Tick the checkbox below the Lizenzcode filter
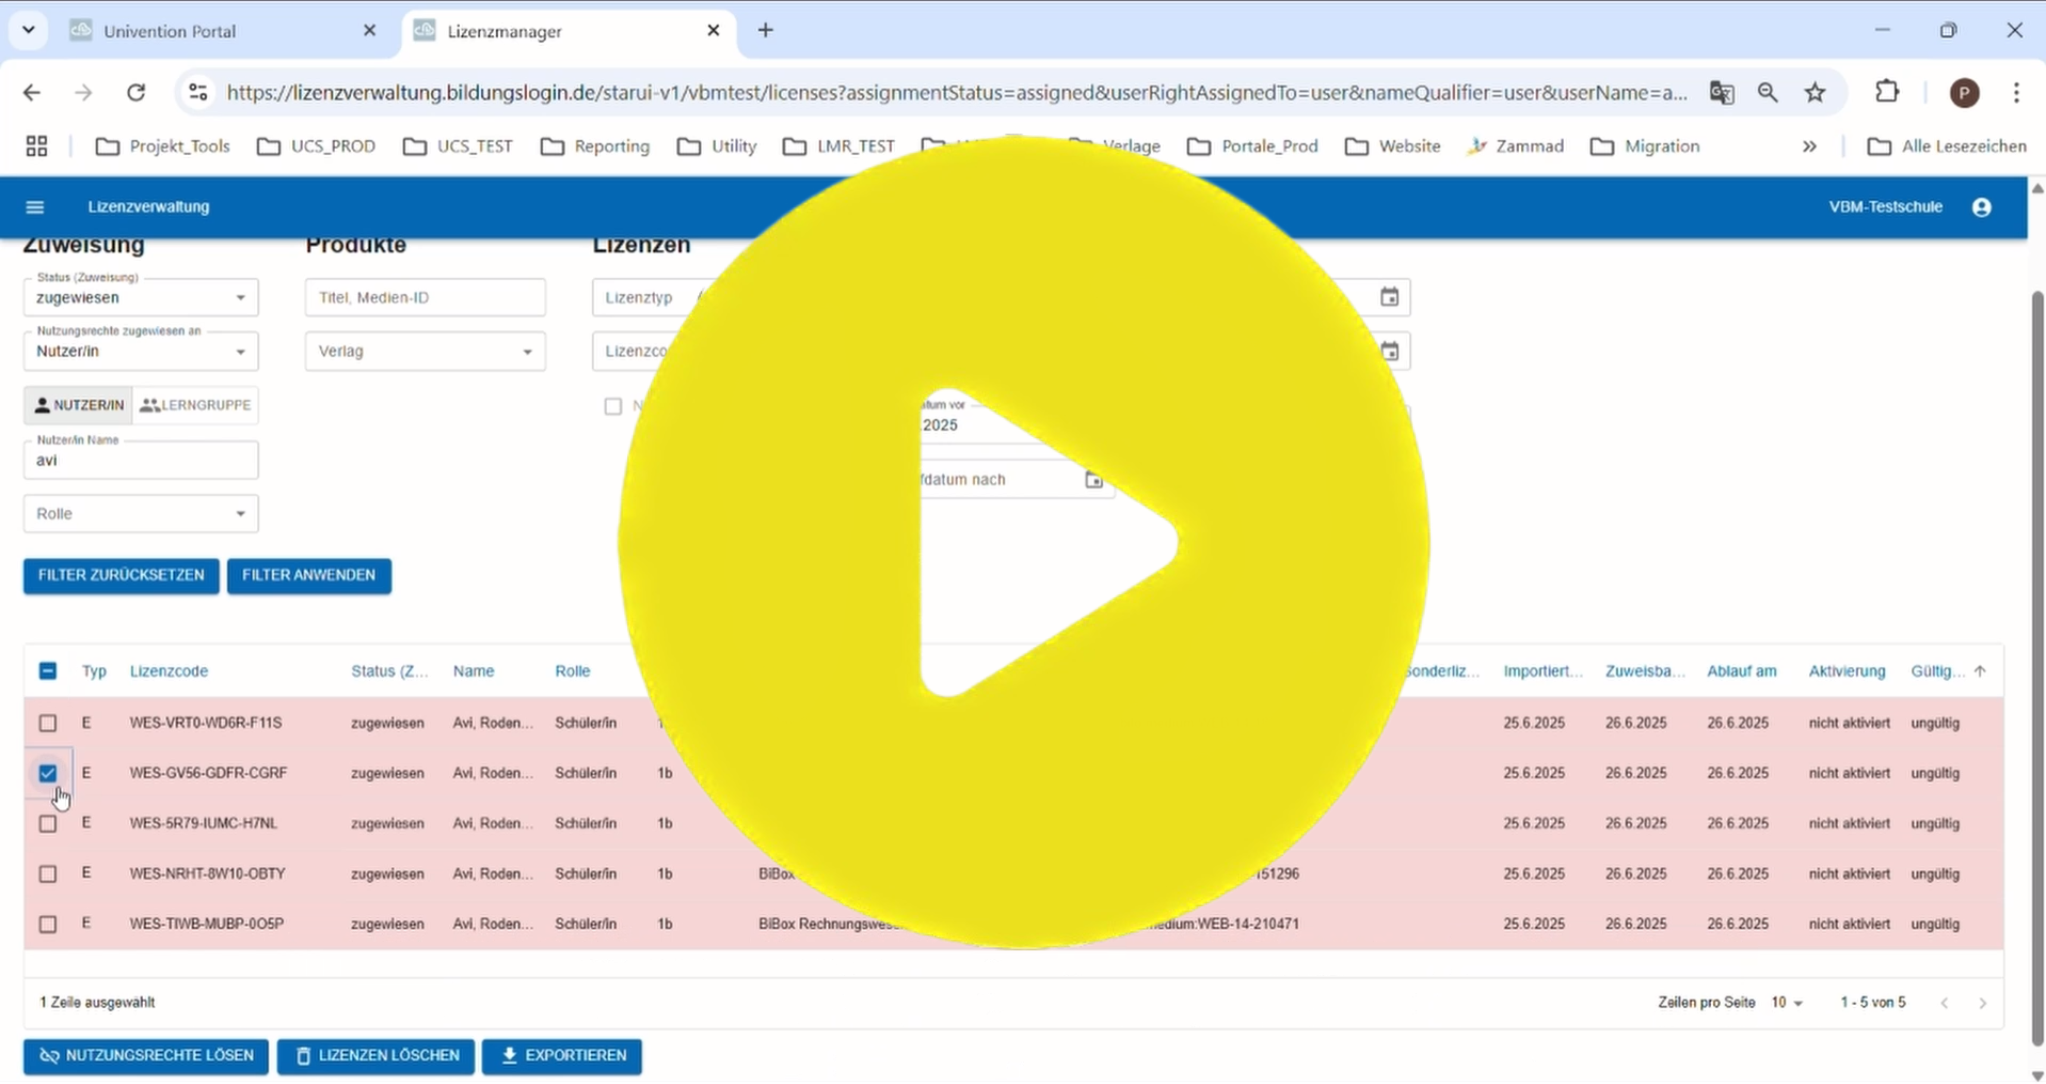Screen dimensions: 2046x1084 [x=613, y=406]
